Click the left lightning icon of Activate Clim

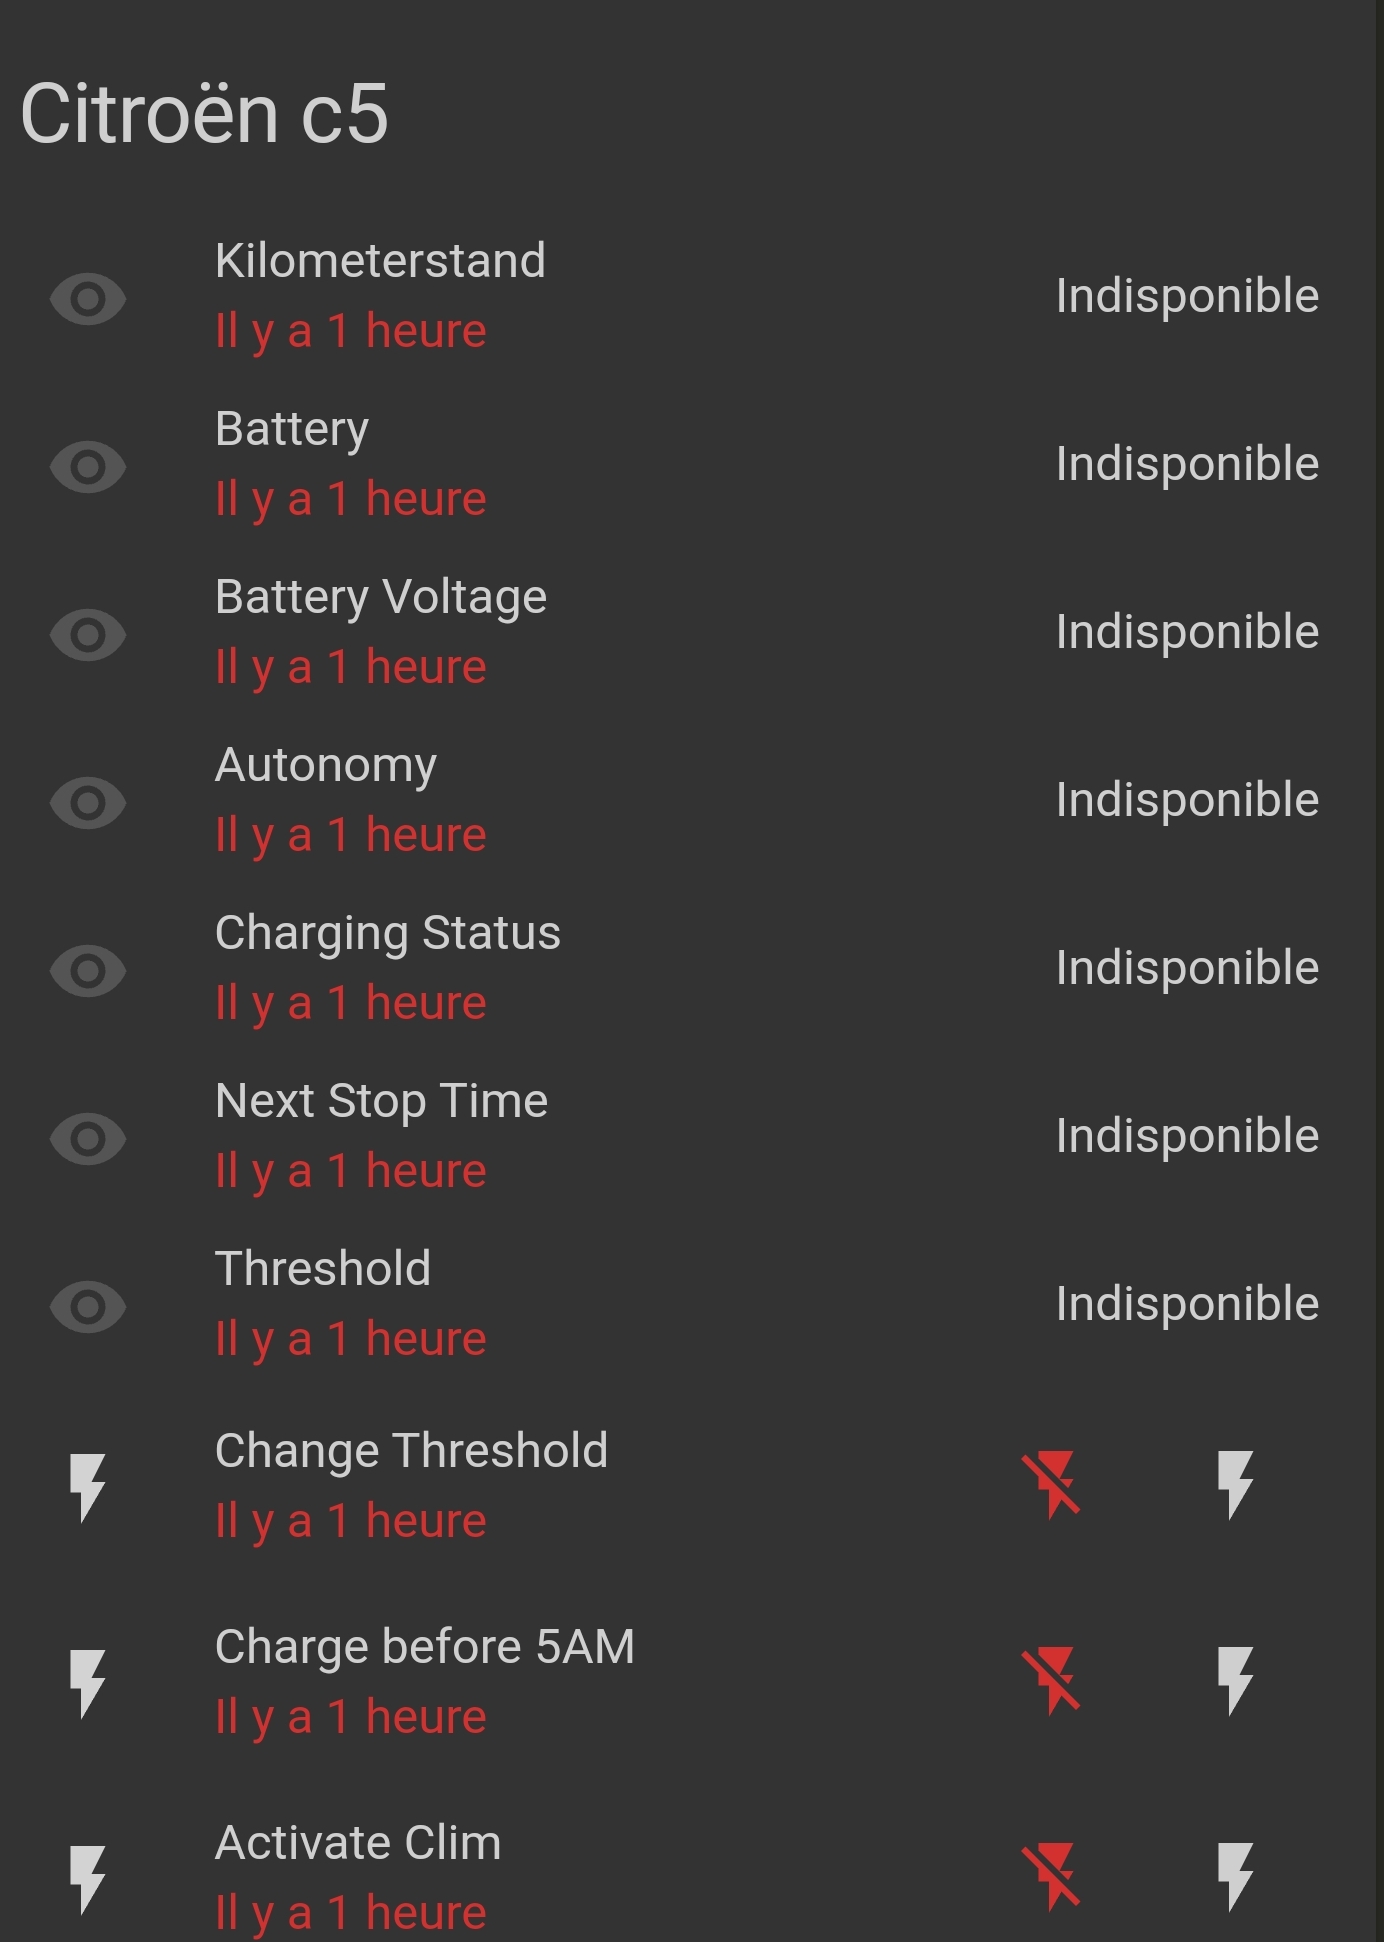(88, 1878)
